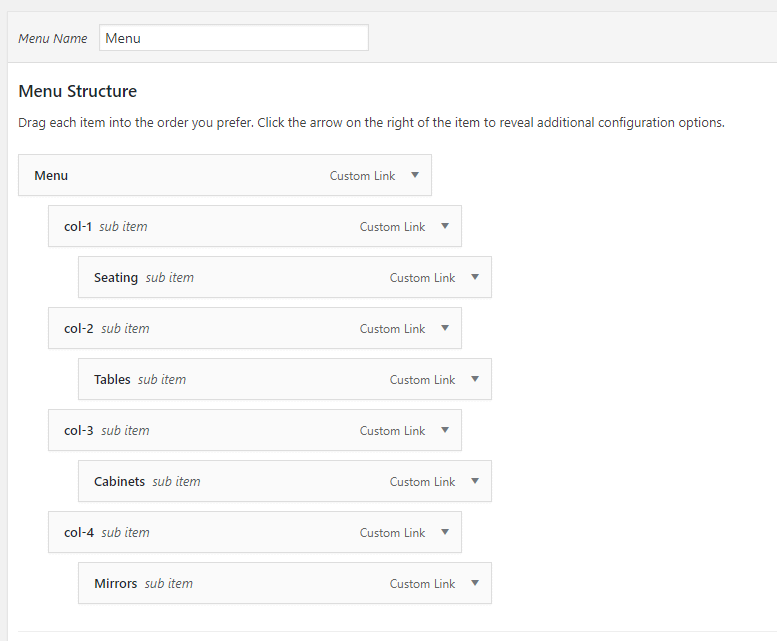Select the top-level Menu item title

(x=51, y=176)
